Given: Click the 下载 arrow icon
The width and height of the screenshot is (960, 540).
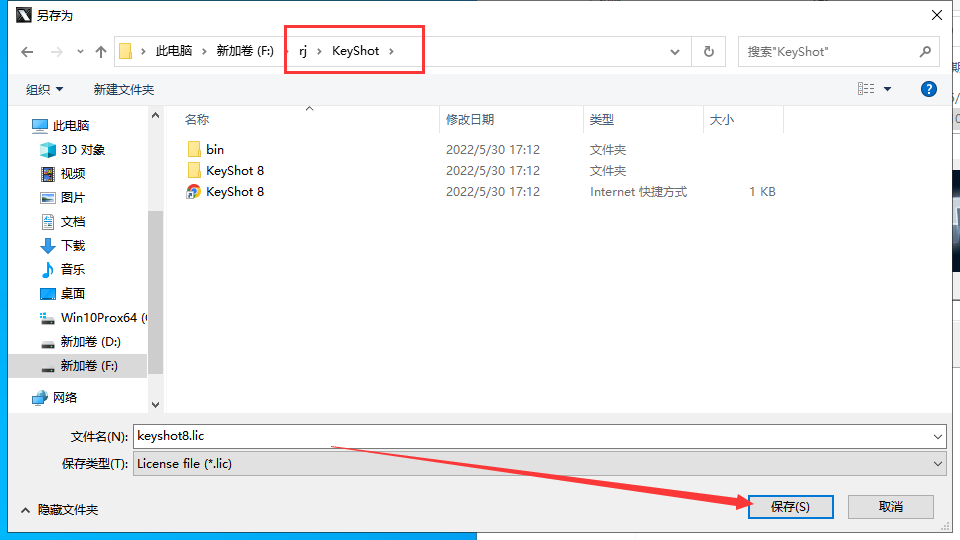Looking at the screenshot, I should (48, 246).
